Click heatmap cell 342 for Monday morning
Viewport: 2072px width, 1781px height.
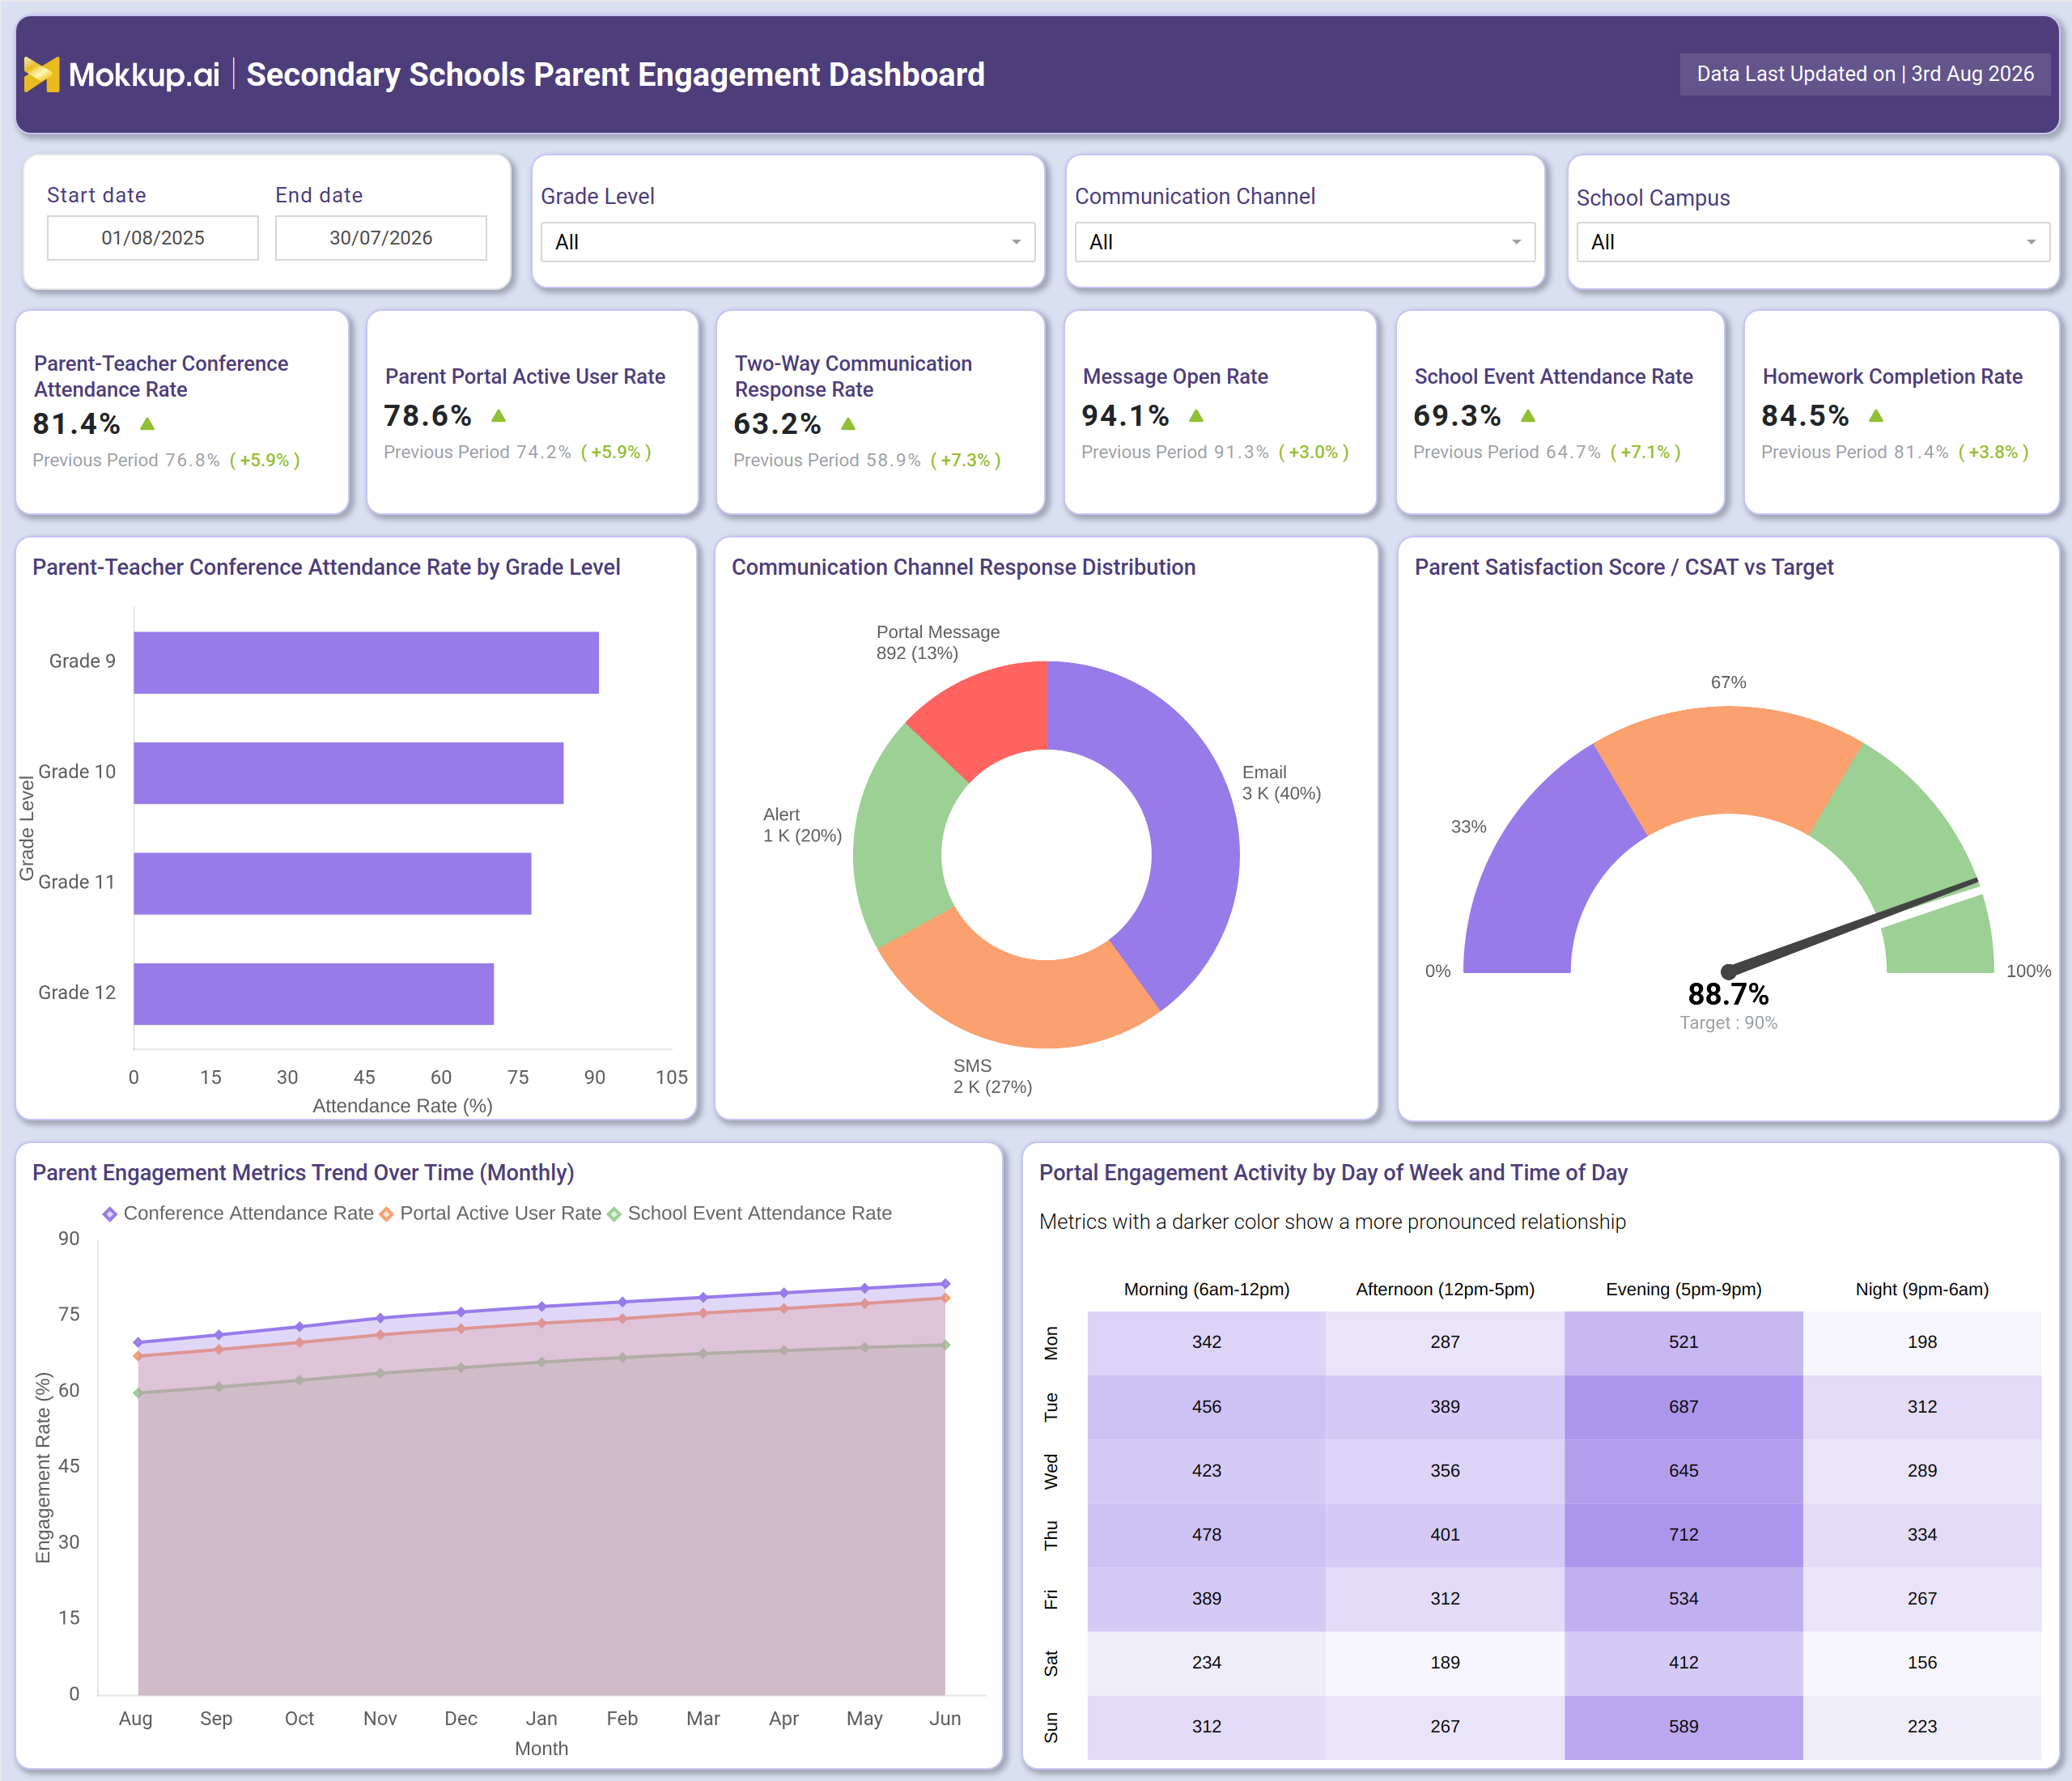point(1206,1343)
